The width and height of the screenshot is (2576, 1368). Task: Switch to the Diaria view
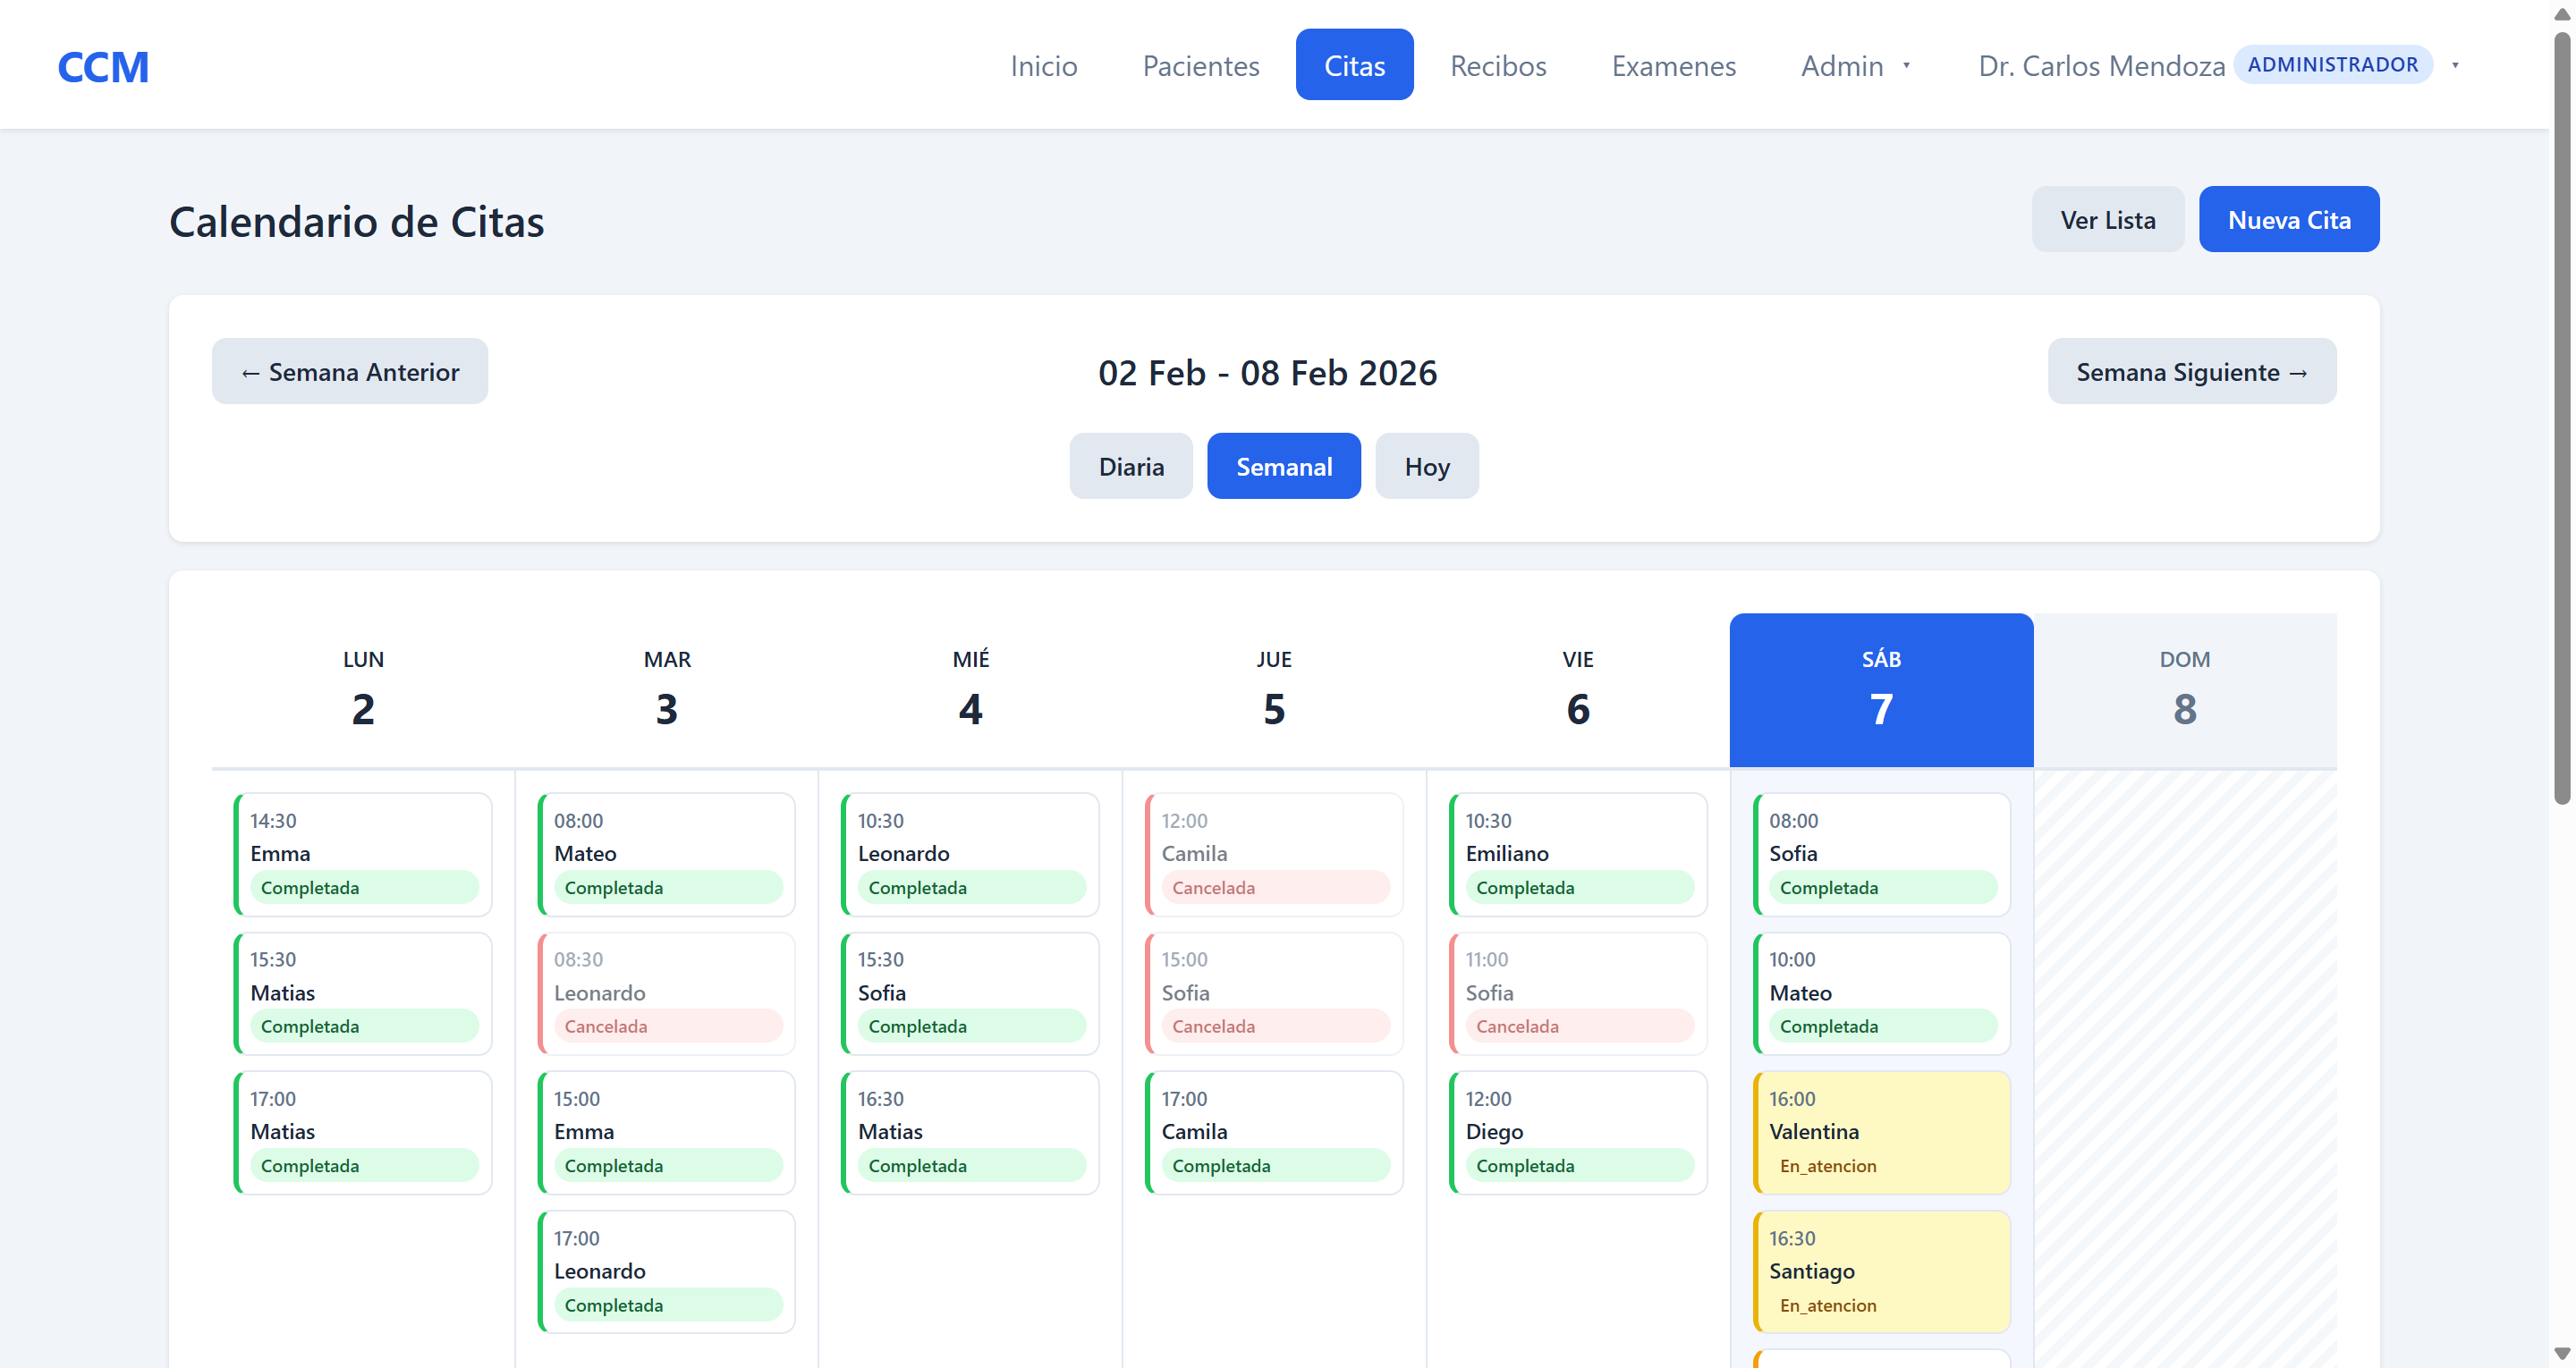tap(1130, 466)
